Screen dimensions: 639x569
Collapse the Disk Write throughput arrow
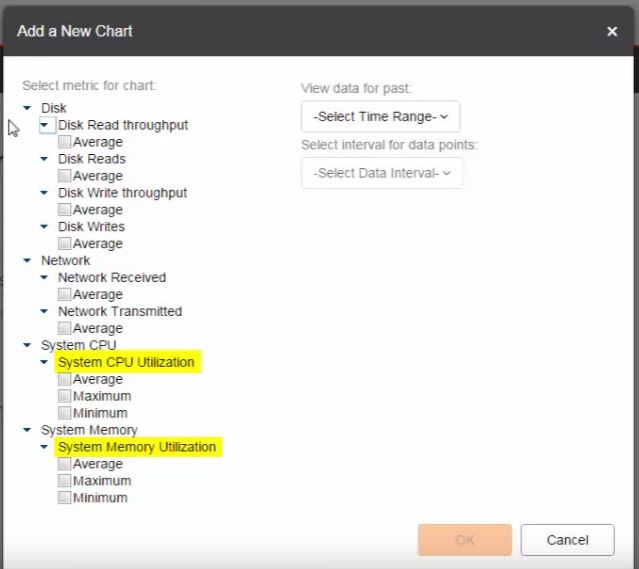(x=44, y=193)
